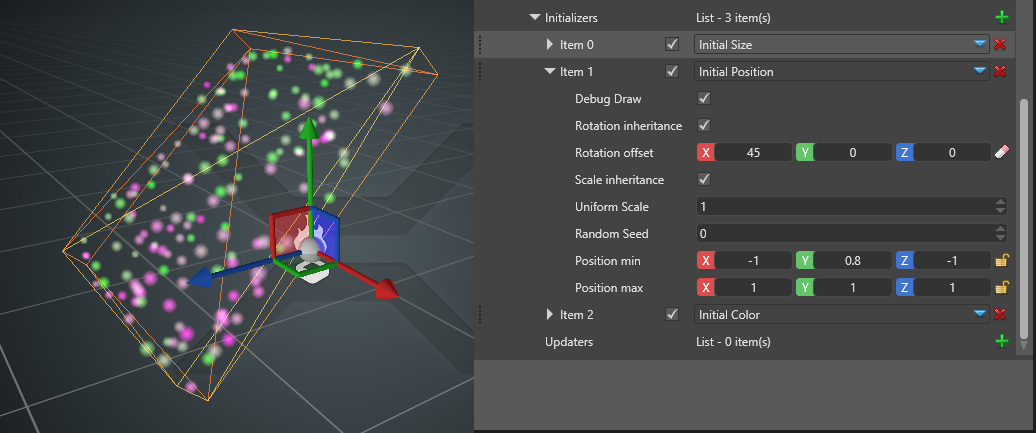Delete the Initial Position initializer
The height and width of the screenshot is (433, 1036).
(x=999, y=71)
